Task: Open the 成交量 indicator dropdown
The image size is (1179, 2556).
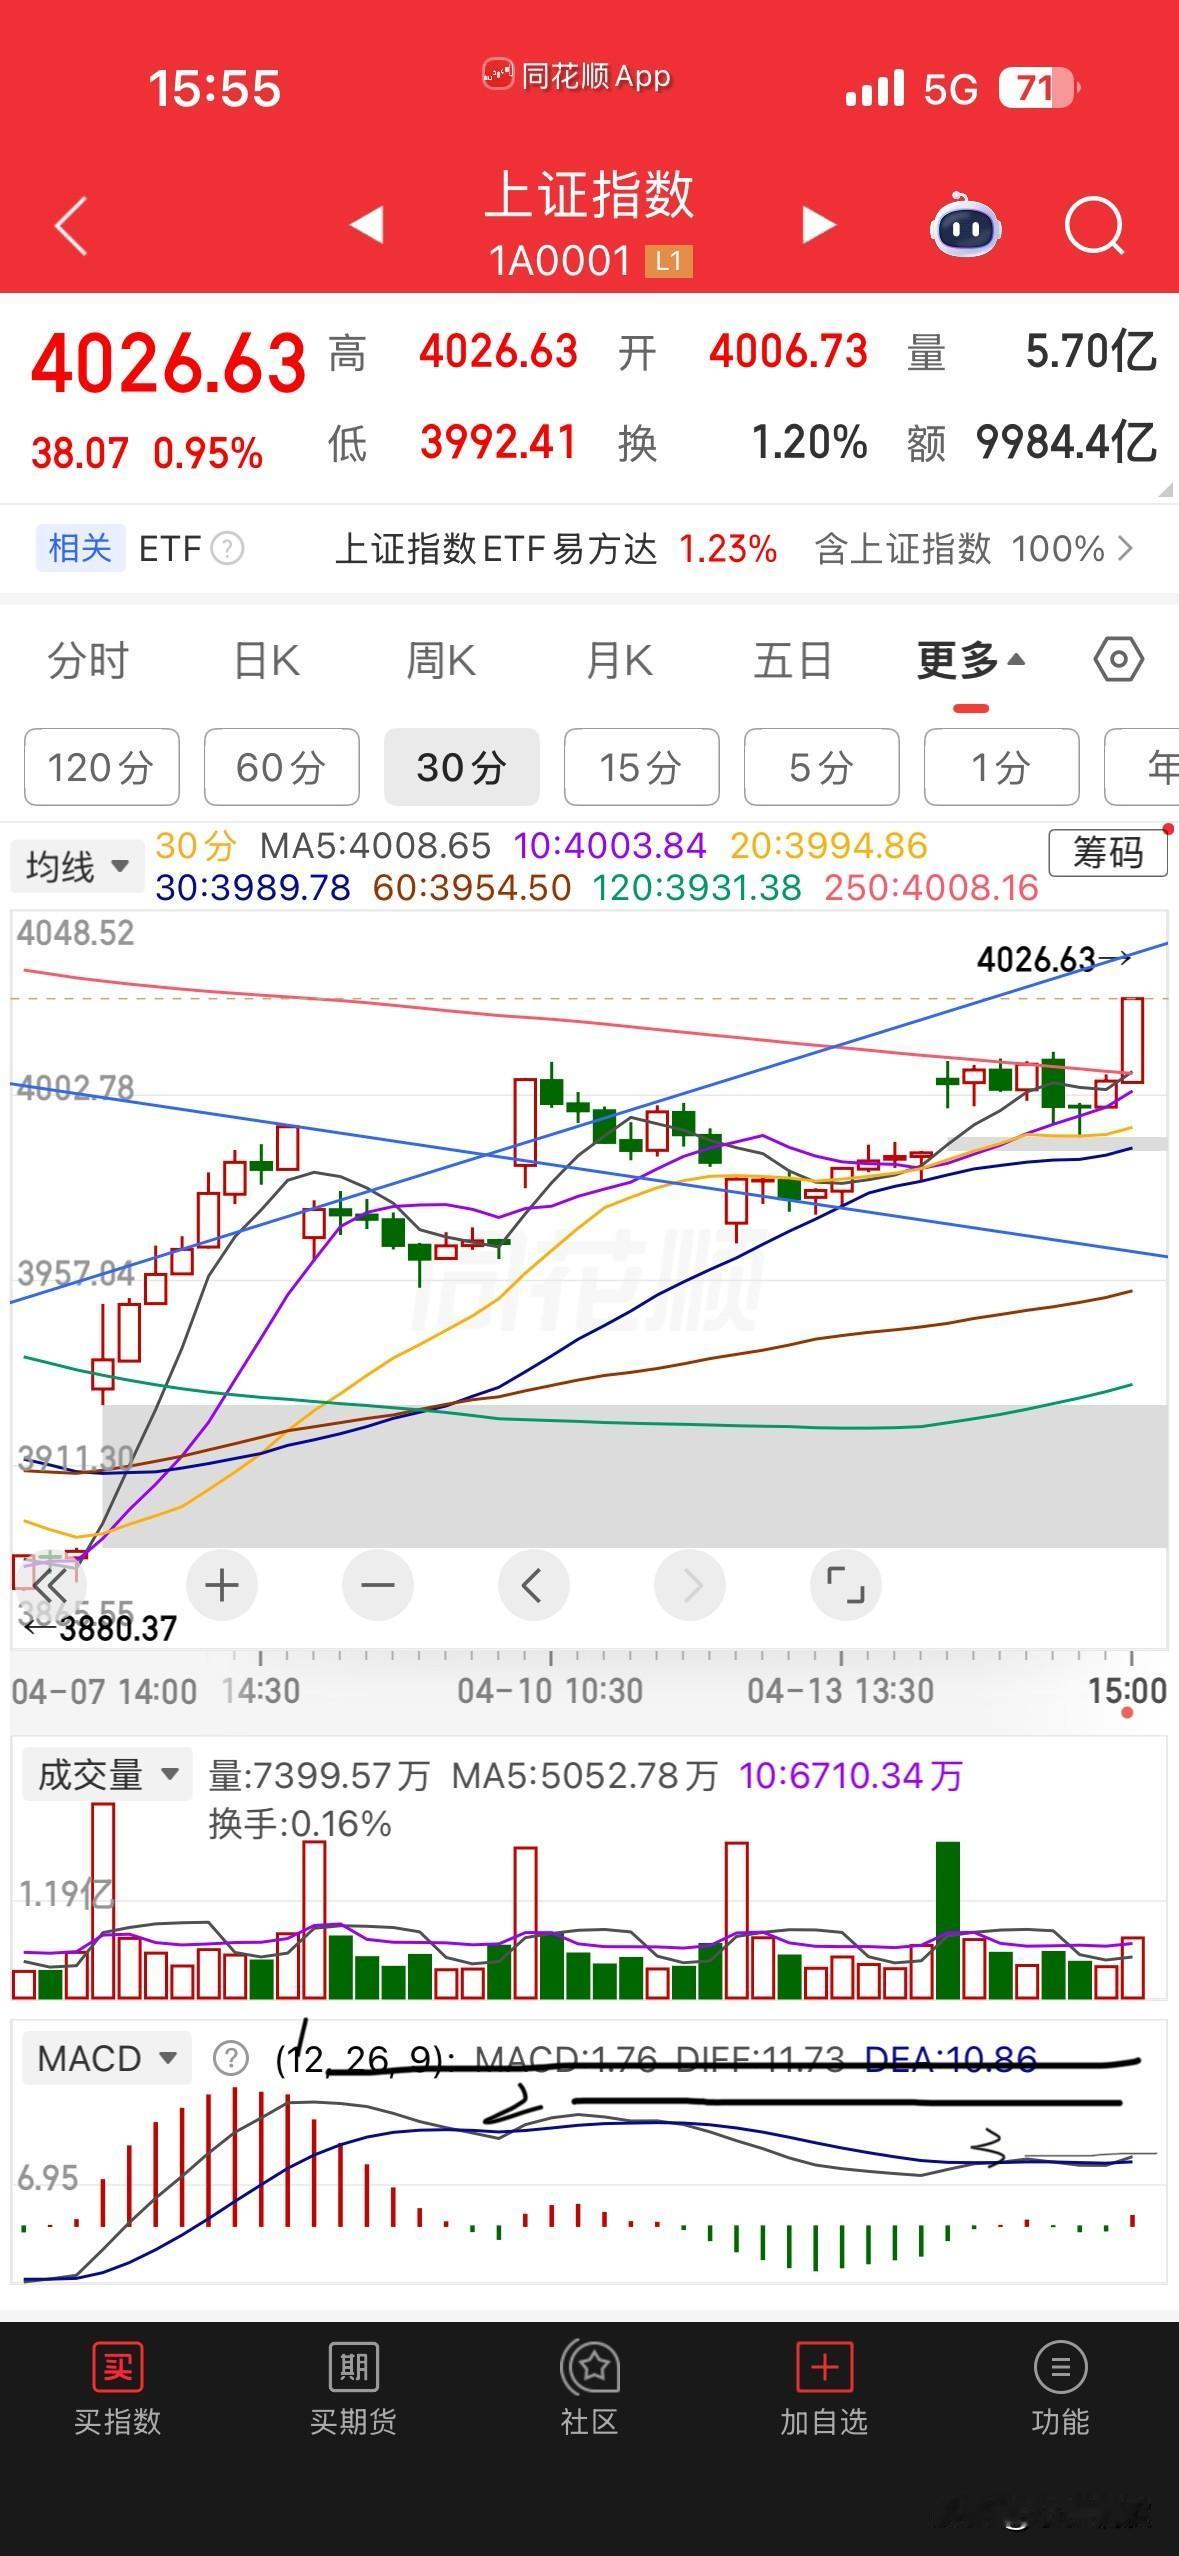Action: [107, 1775]
